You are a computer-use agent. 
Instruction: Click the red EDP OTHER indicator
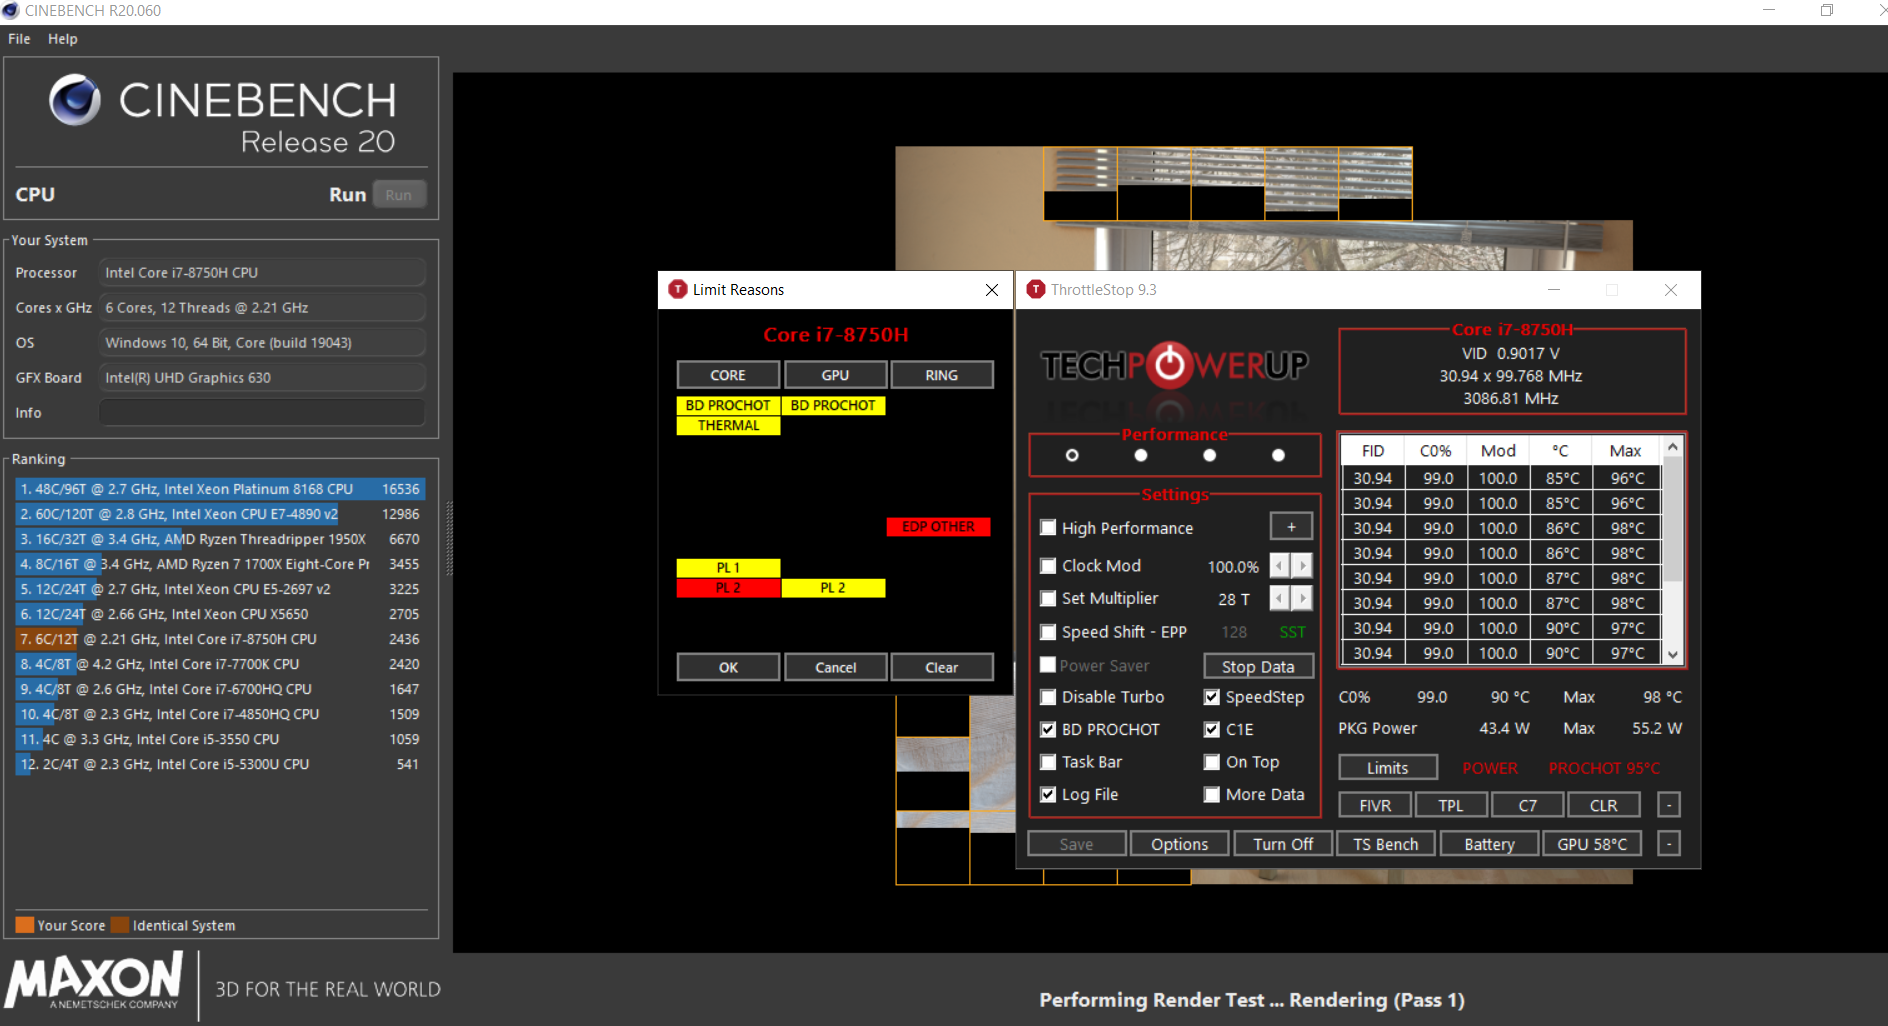938,527
